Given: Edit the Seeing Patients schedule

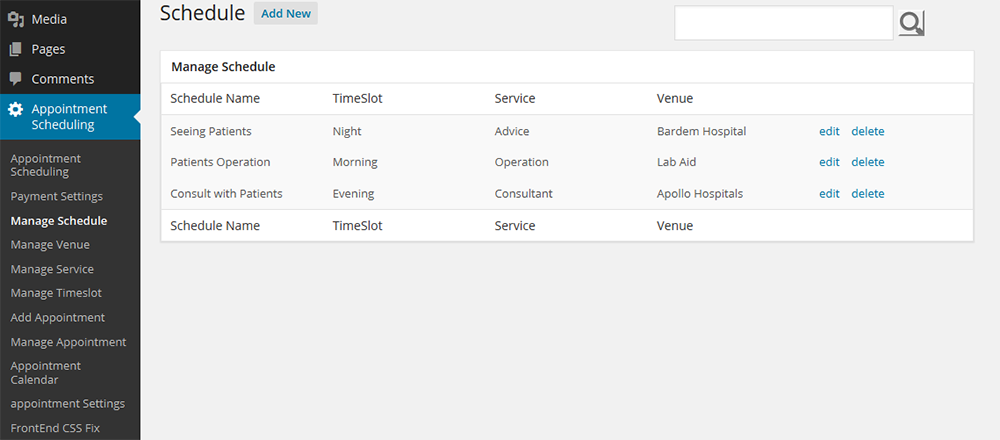Looking at the screenshot, I should pos(829,131).
